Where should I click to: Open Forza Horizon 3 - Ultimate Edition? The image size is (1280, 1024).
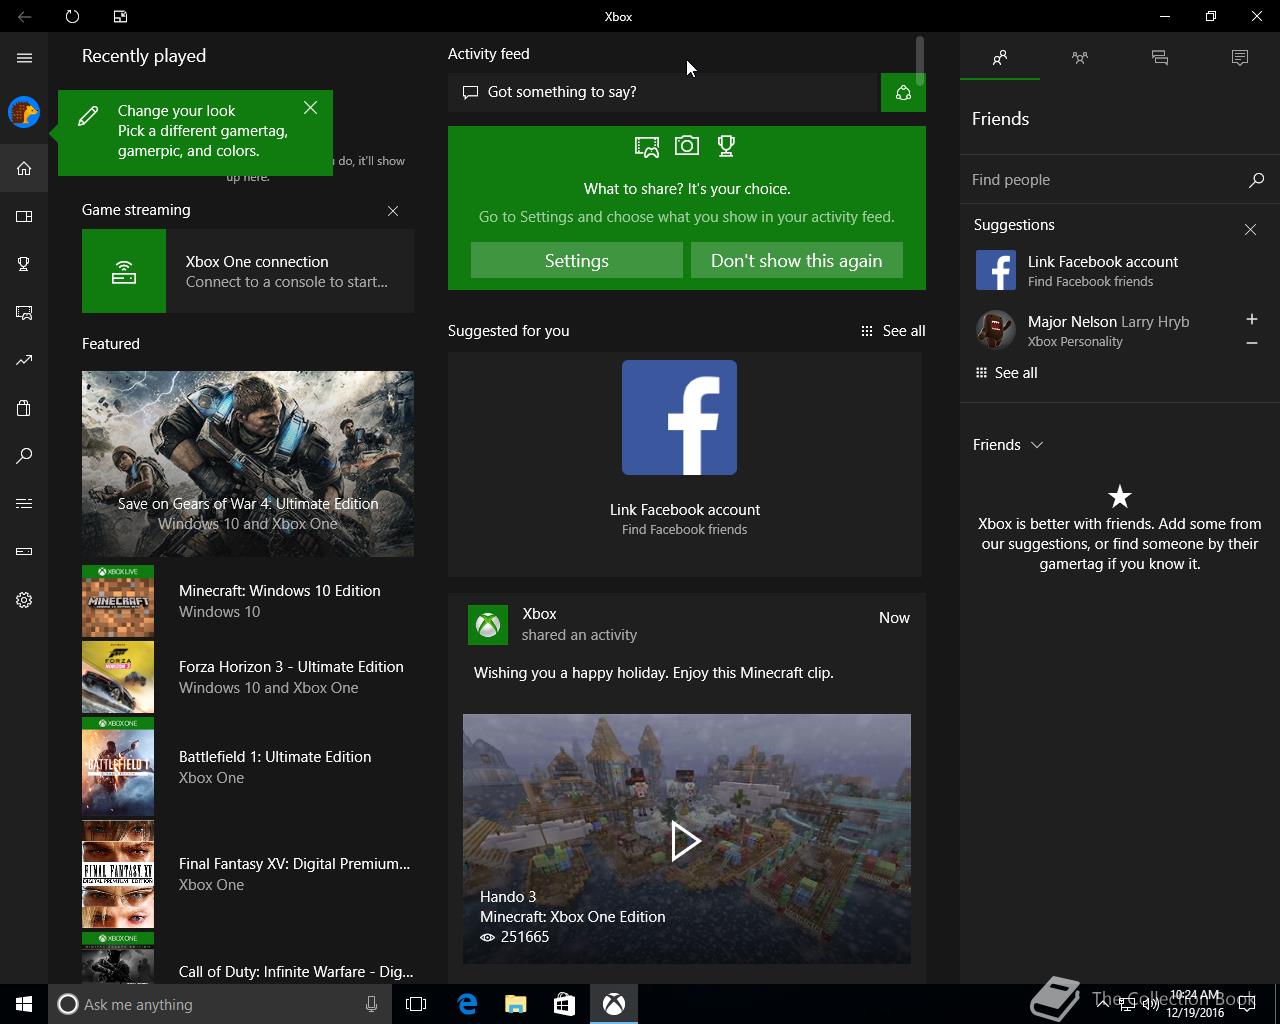pos(248,677)
